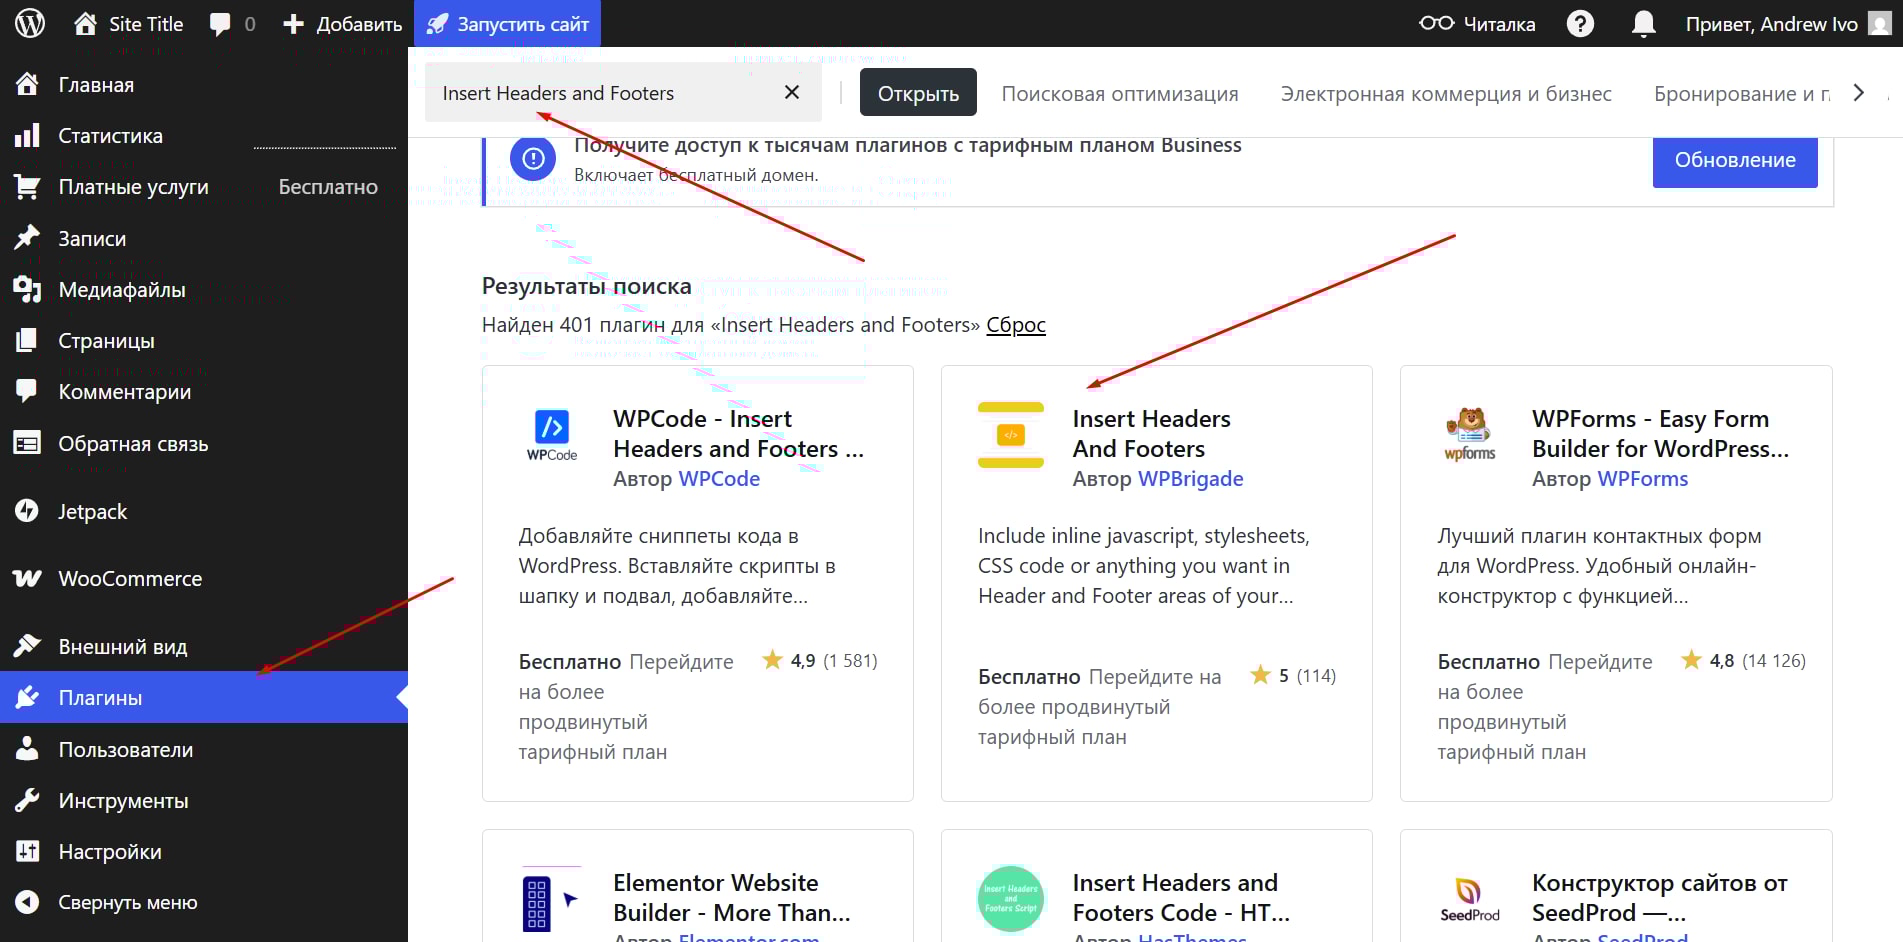The width and height of the screenshot is (1903, 942).
Task: Click the Сброс search reset link
Action: 1016,325
